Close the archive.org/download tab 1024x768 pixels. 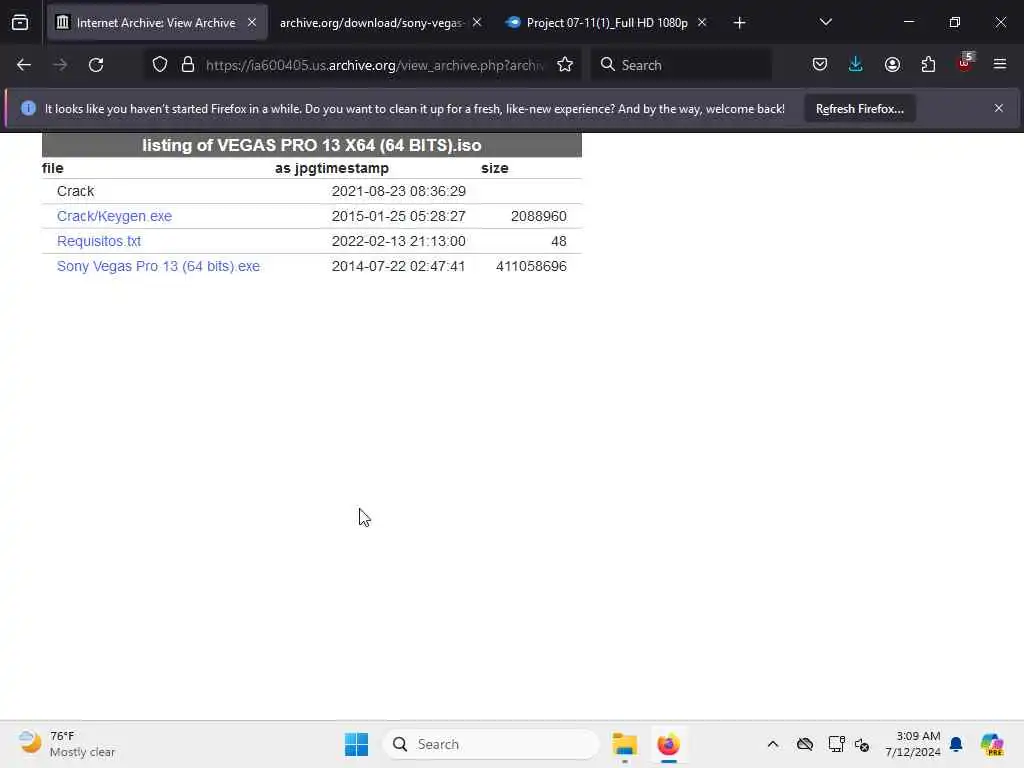click(x=477, y=22)
